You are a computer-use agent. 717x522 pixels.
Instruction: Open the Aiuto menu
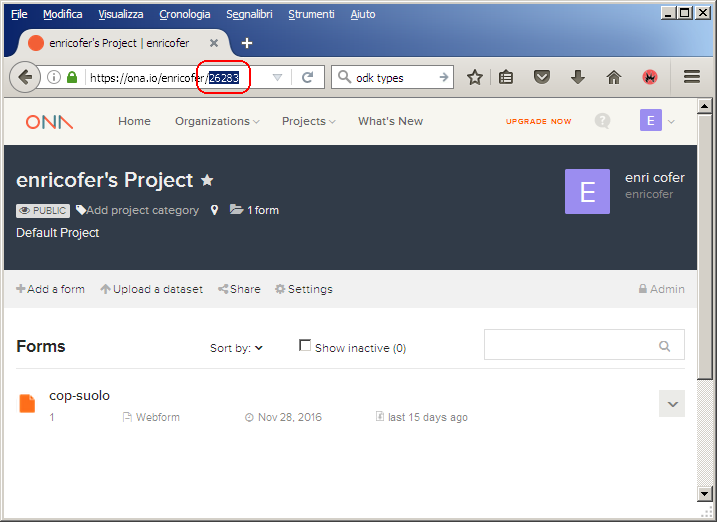[363, 14]
